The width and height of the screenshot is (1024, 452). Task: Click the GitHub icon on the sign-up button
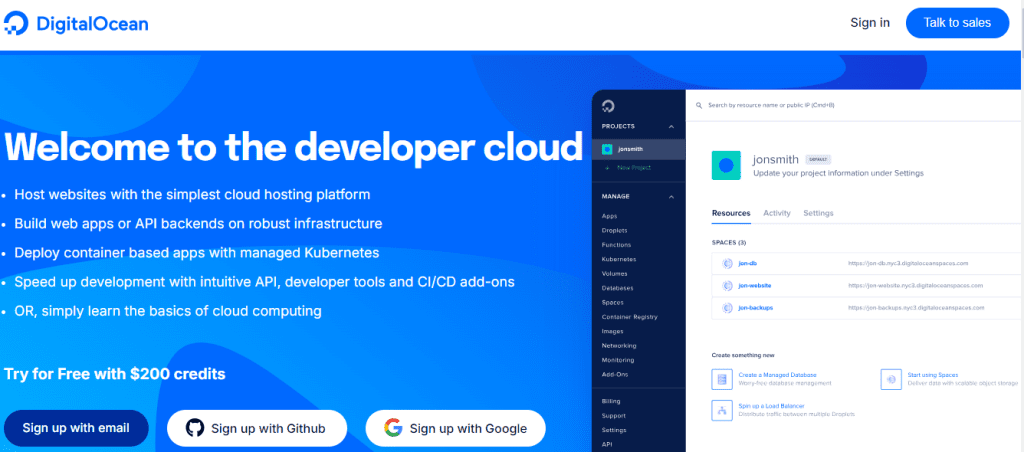(195, 428)
